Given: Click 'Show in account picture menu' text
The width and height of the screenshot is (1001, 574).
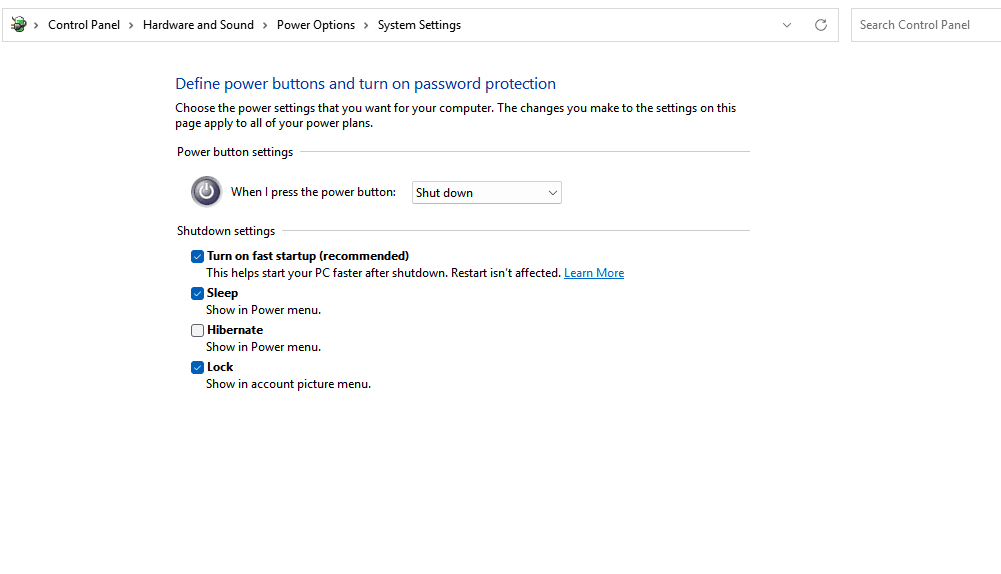Looking at the screenshot, I should (x=288, y=384).
